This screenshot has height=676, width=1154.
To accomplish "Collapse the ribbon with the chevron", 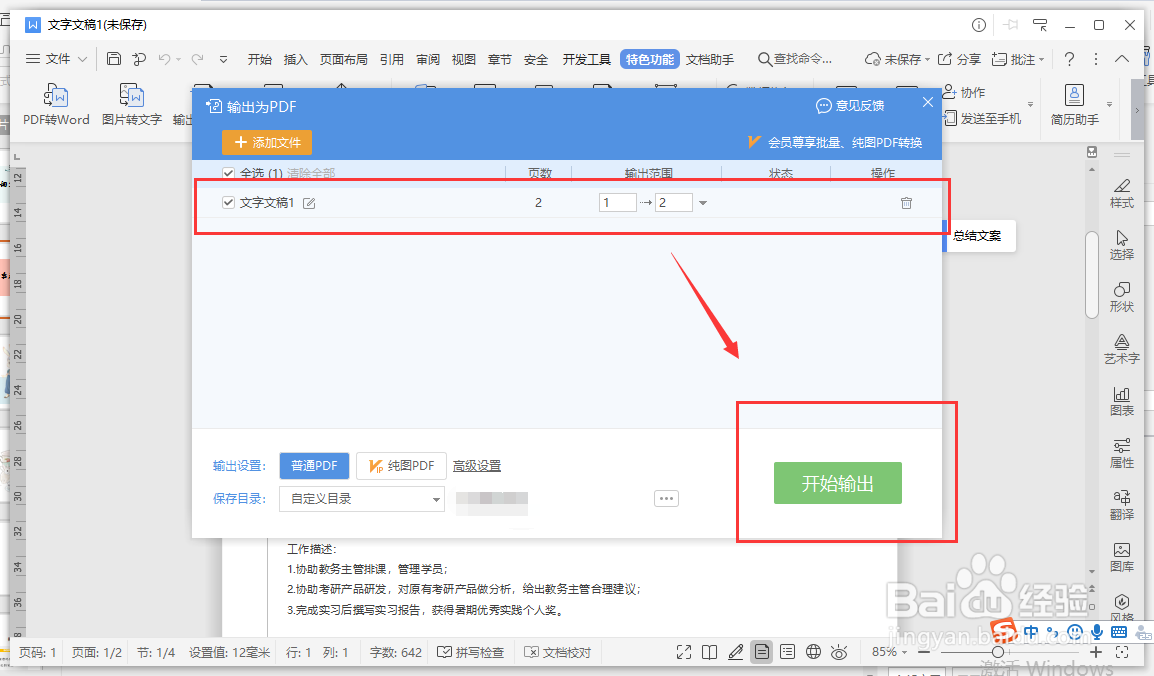I will point(1122,59).
